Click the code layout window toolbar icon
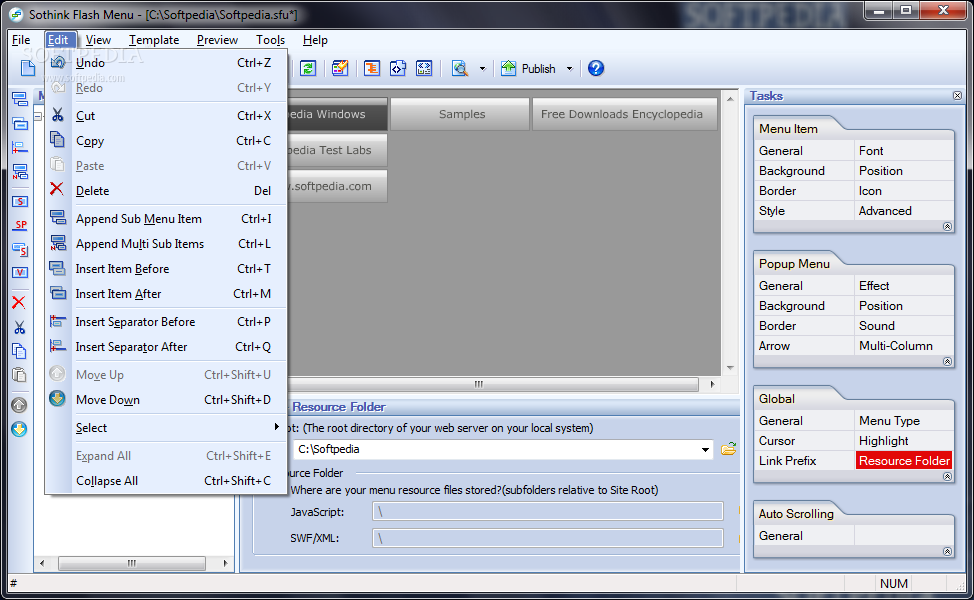 tap(424, 68)
